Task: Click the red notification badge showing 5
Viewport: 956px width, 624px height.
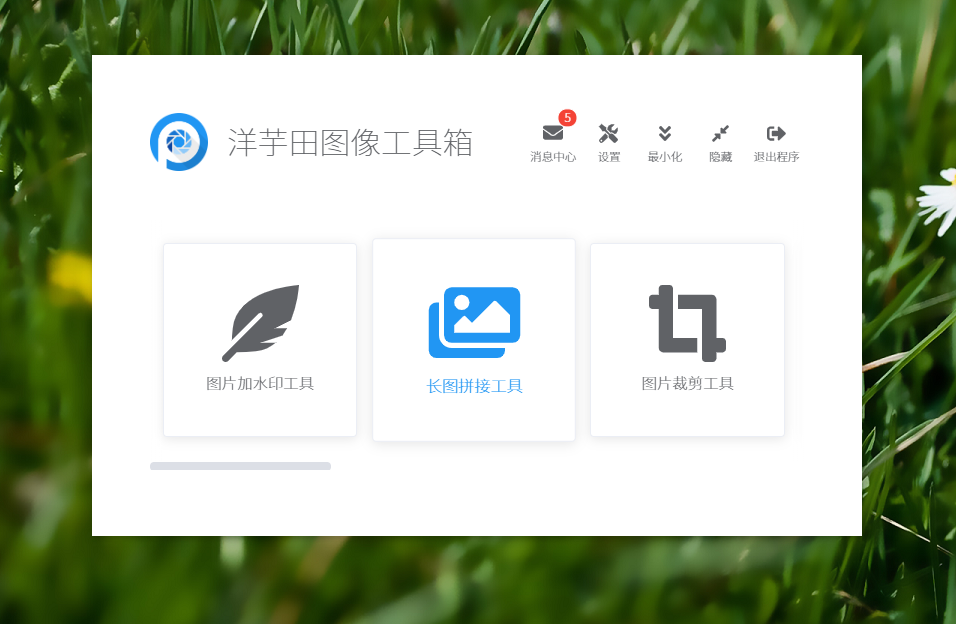Action: tap(567, 118)
